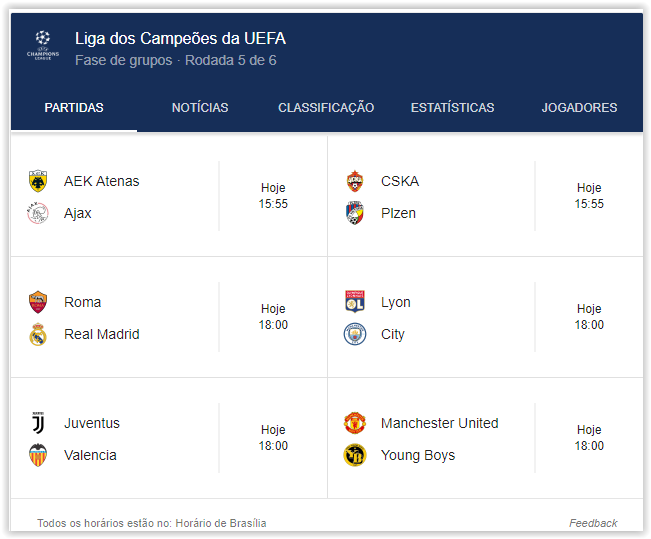Select the Estatísticas tab
This screenshot has height=539, width=651.
click(452, 108)
